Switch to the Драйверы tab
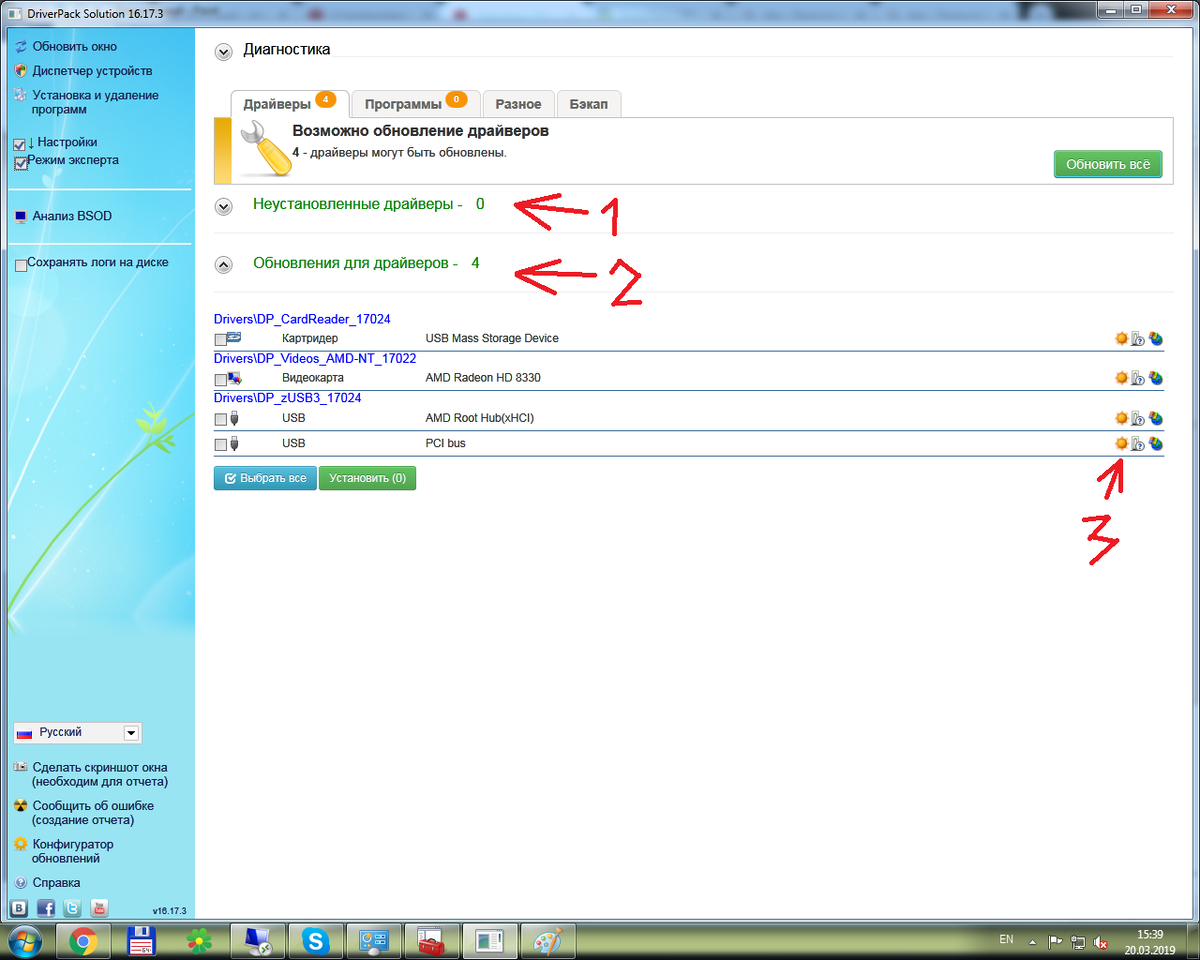 290,103
